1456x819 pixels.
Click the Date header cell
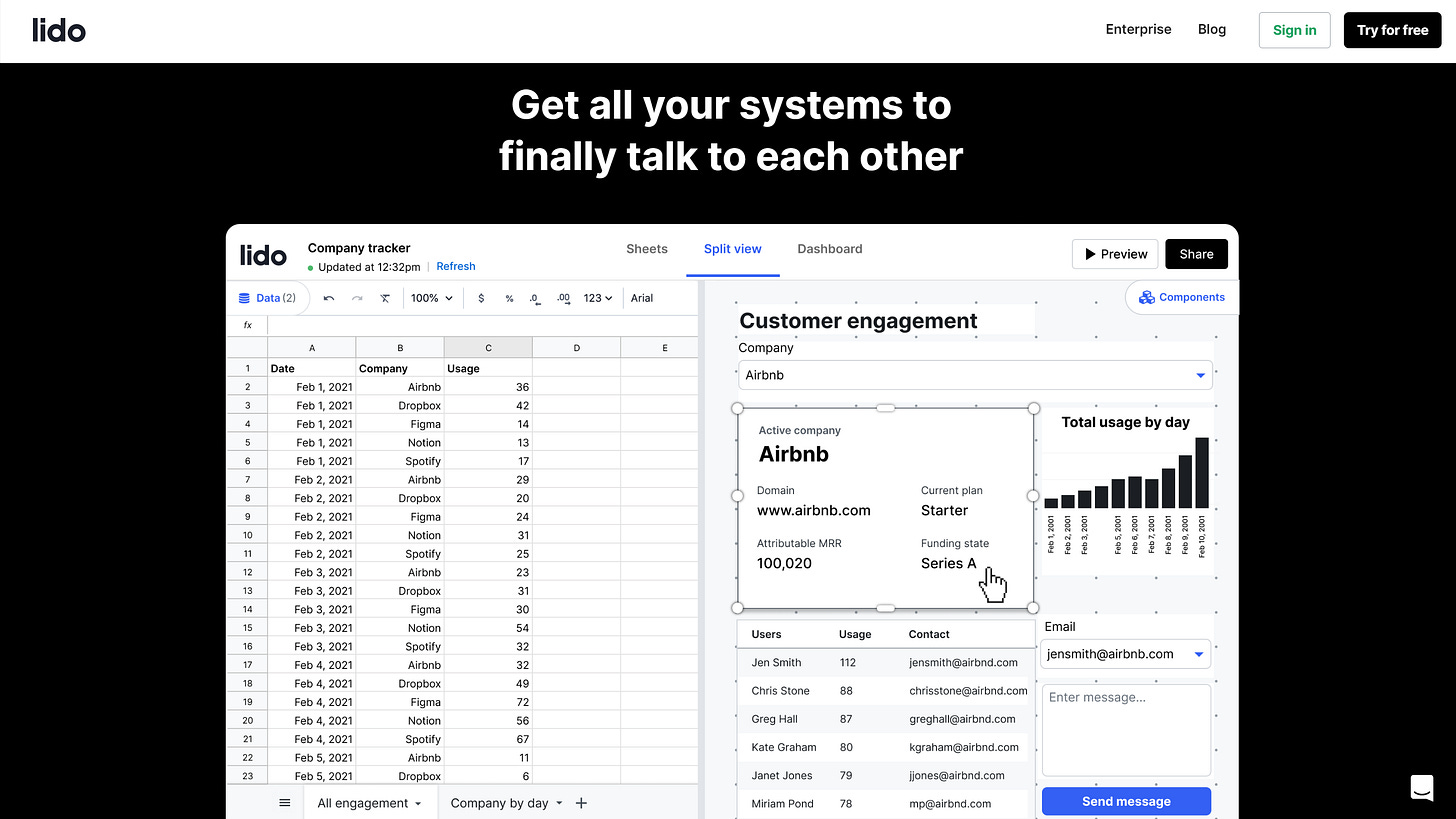point(312,368)
